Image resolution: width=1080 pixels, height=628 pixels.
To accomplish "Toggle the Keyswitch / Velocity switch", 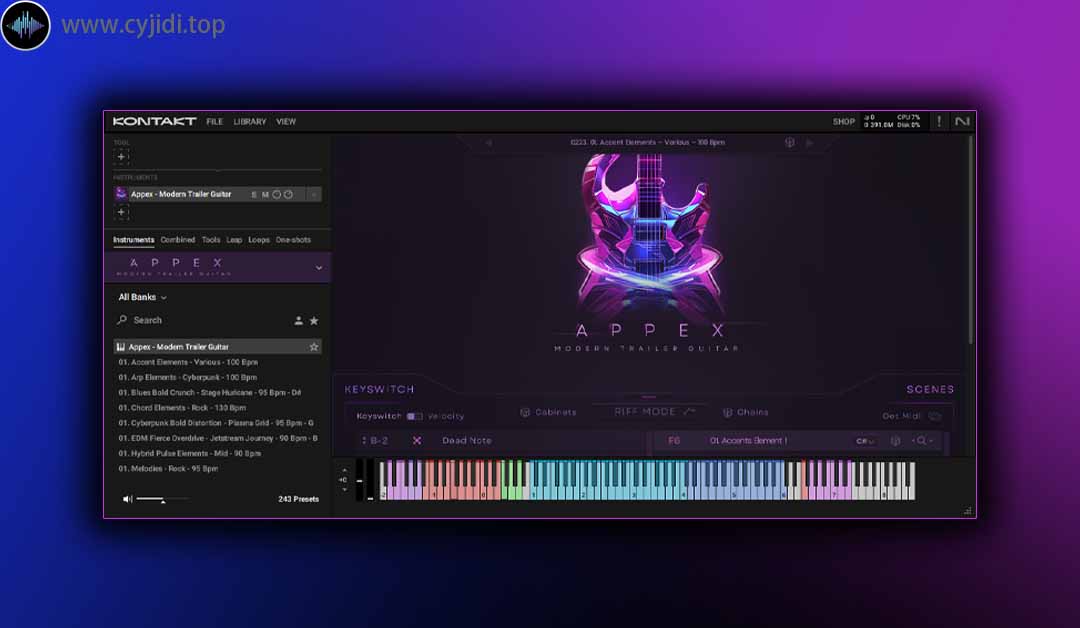I will pos(415,417).
